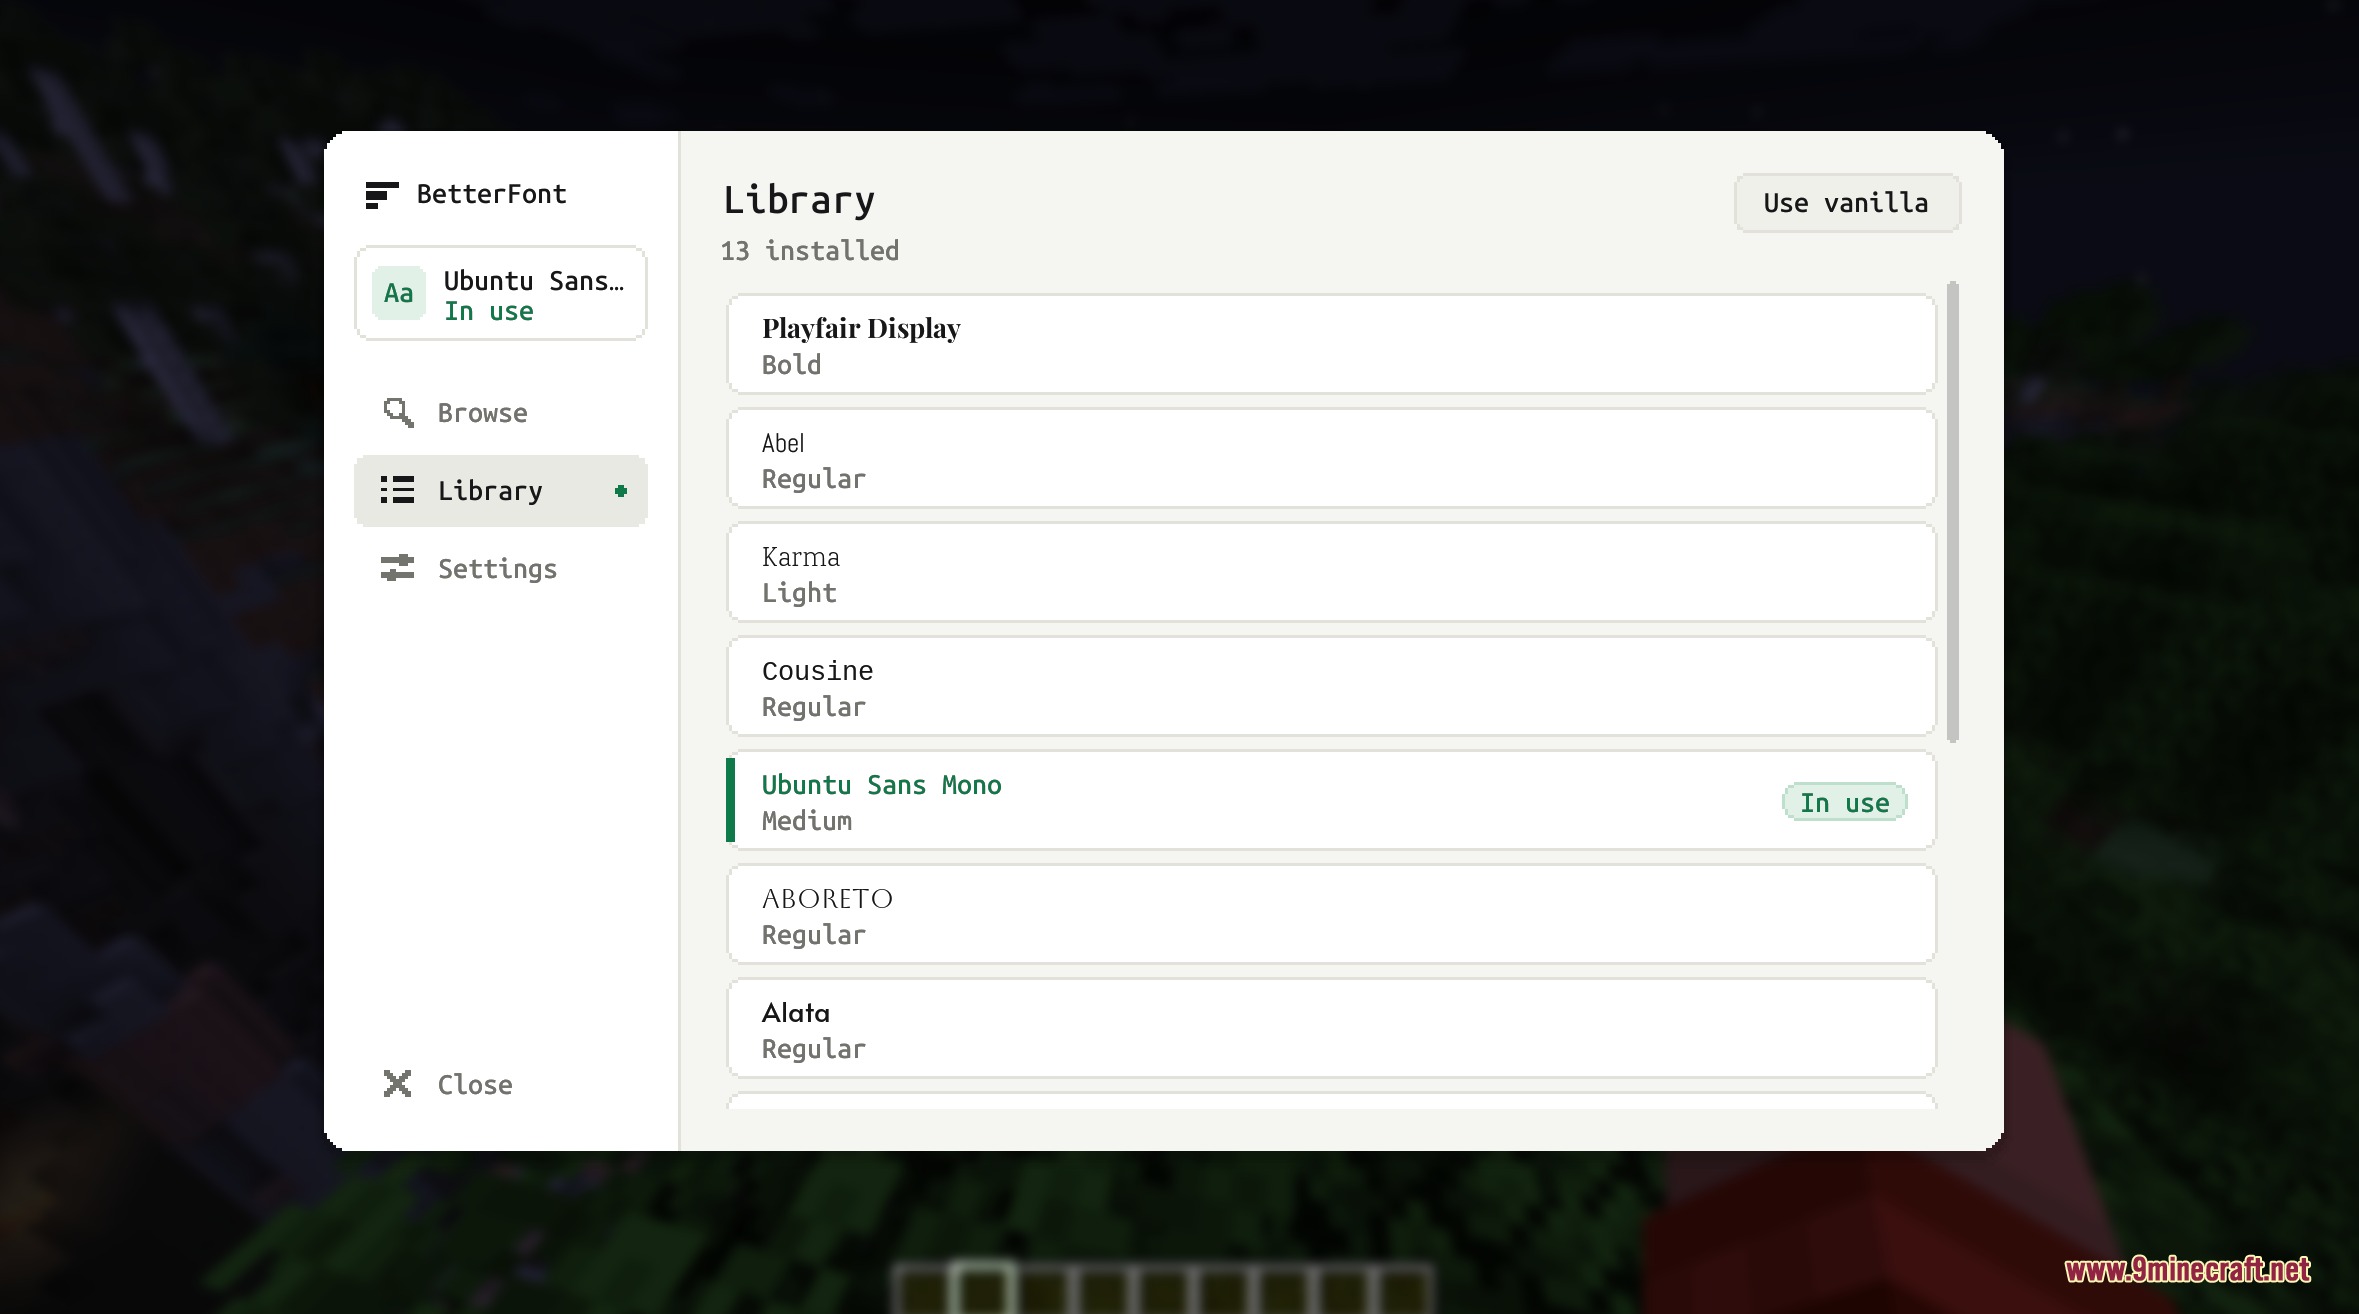This screenshot has height=1314, width=2359.
Task: Select the Aboreto Regular font
Action: (1331, 914)
